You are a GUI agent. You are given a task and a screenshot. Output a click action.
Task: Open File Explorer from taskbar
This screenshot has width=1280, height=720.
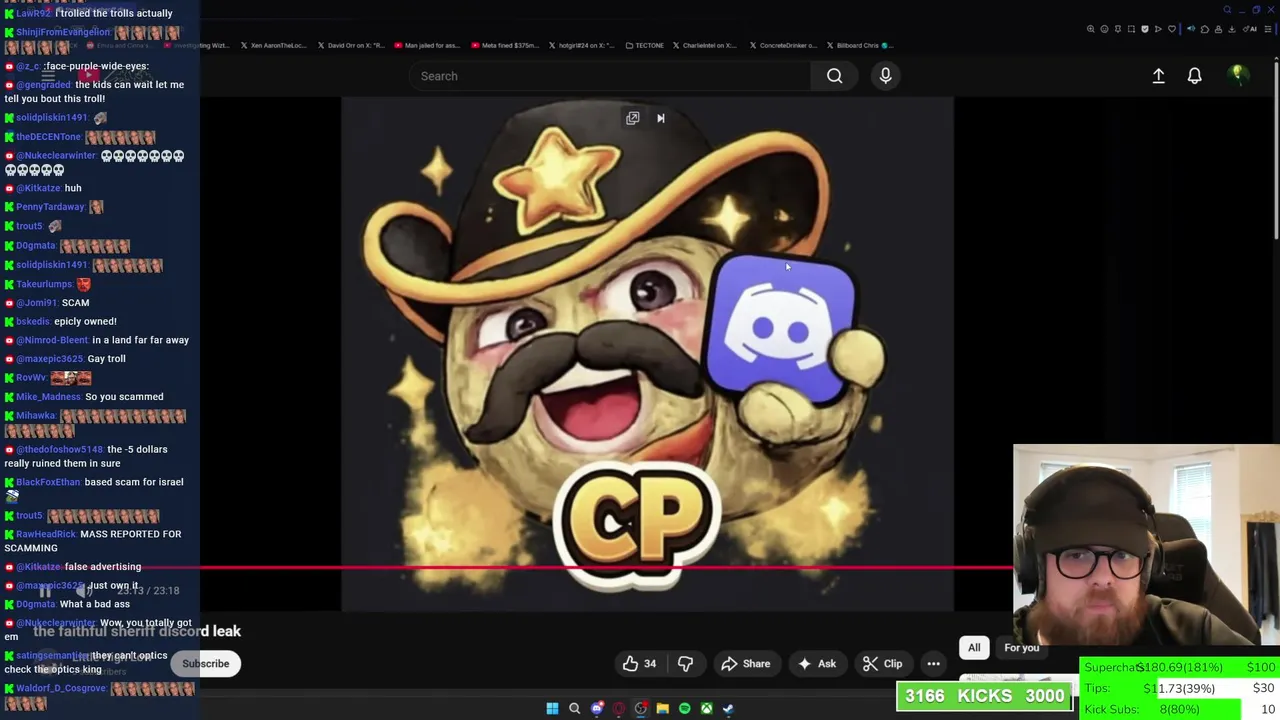click(x=662, y=709)
